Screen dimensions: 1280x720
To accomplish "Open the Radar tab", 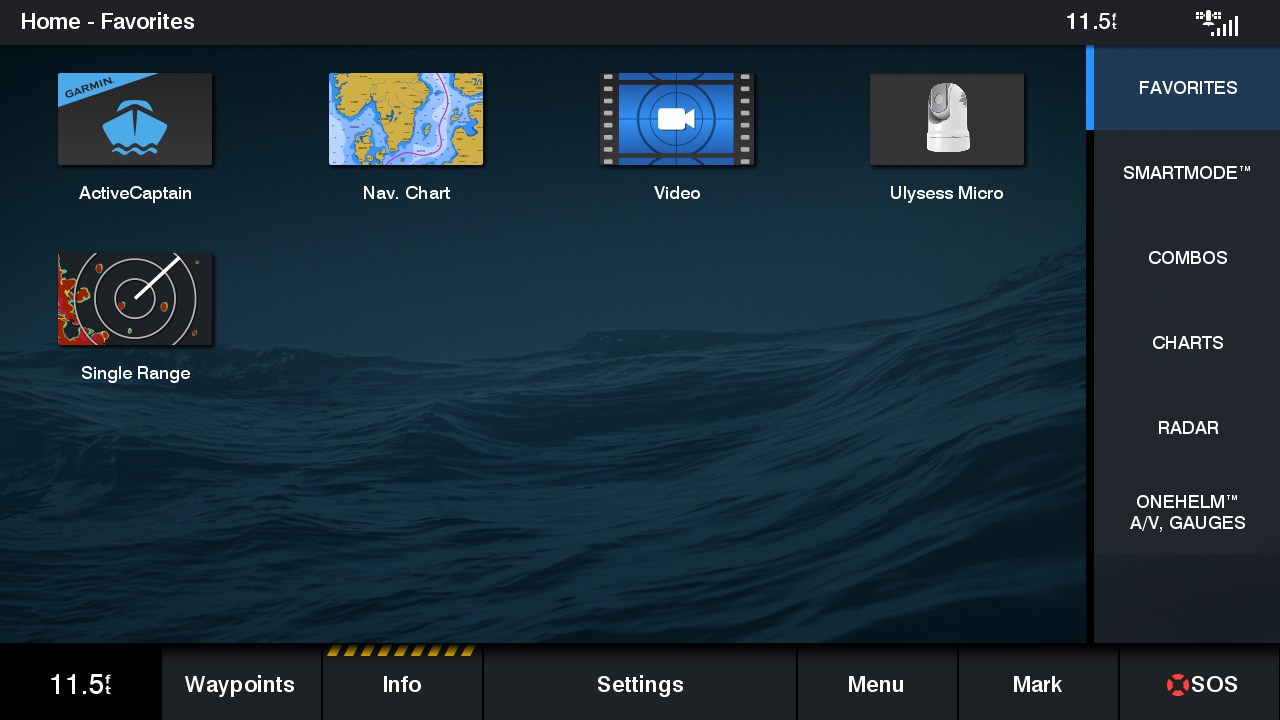I will pyautogui.click(x=1187, y=428).
